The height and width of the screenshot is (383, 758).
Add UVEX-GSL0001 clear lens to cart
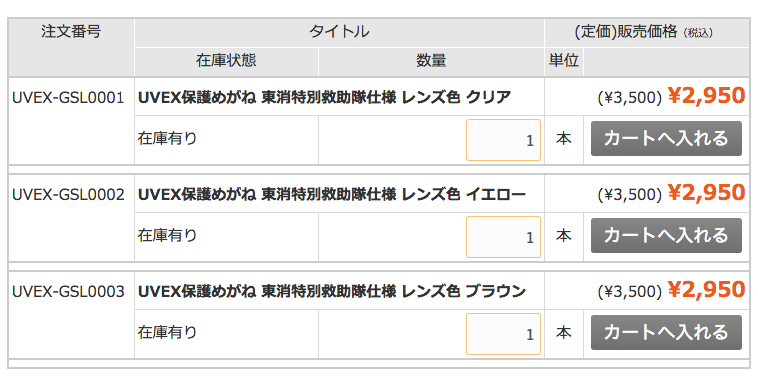666,138
